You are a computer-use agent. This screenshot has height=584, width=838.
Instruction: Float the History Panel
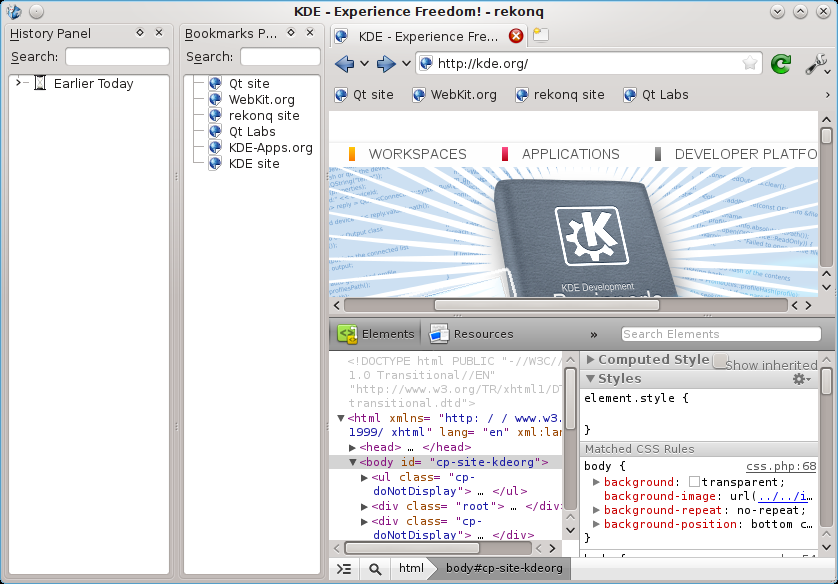coord(140,33)
